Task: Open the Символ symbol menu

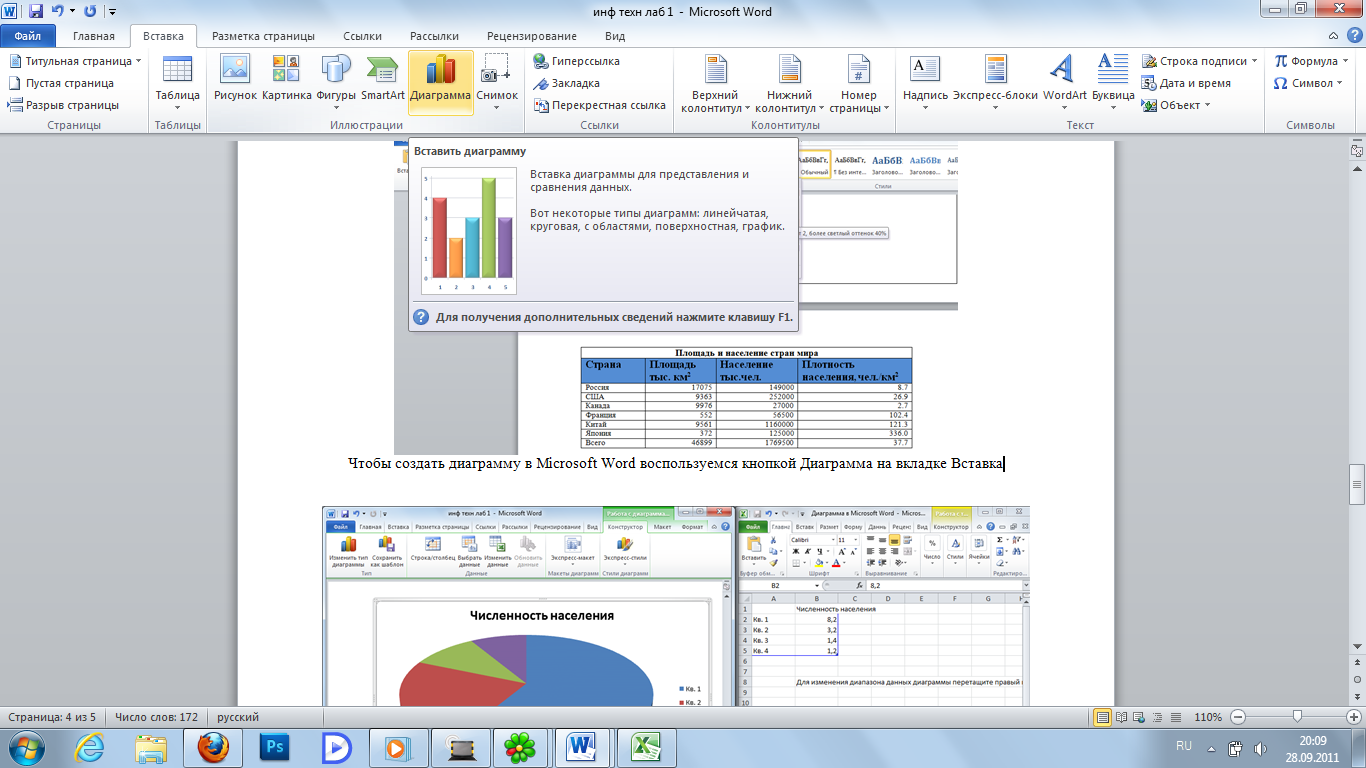Action: pyautogui.click(x=1309, y=83)
